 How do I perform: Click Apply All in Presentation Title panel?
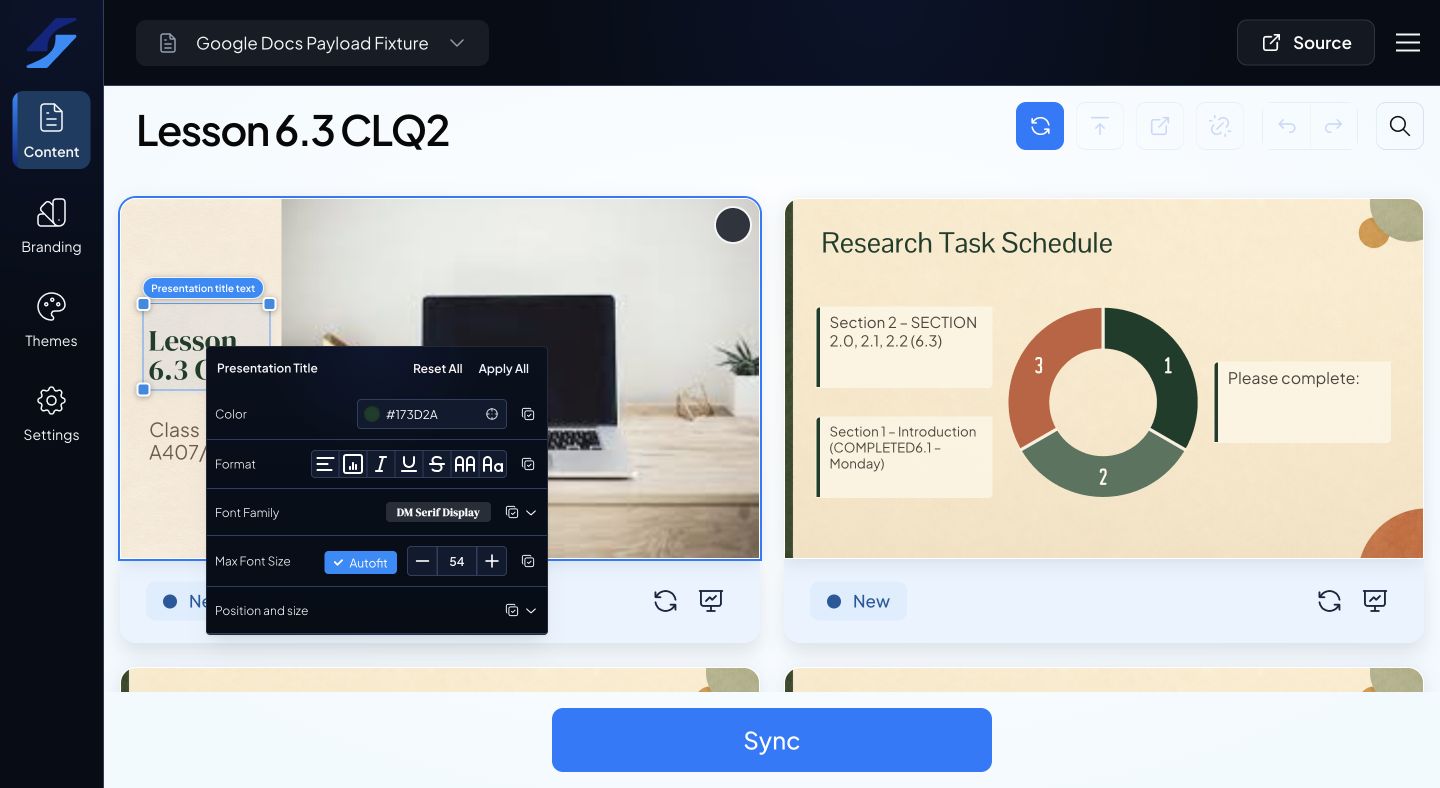coord(504,369)
